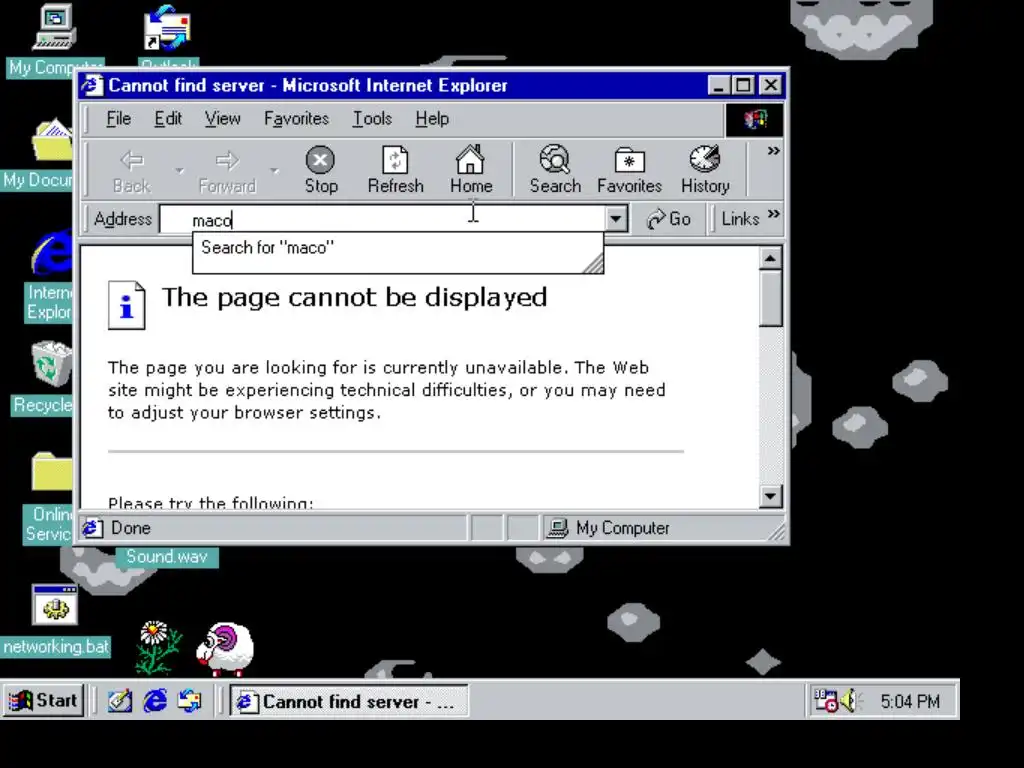Click inside the Address input field
The height and width of the screenshot is (768, 1024).
click(x=383, y=219)
